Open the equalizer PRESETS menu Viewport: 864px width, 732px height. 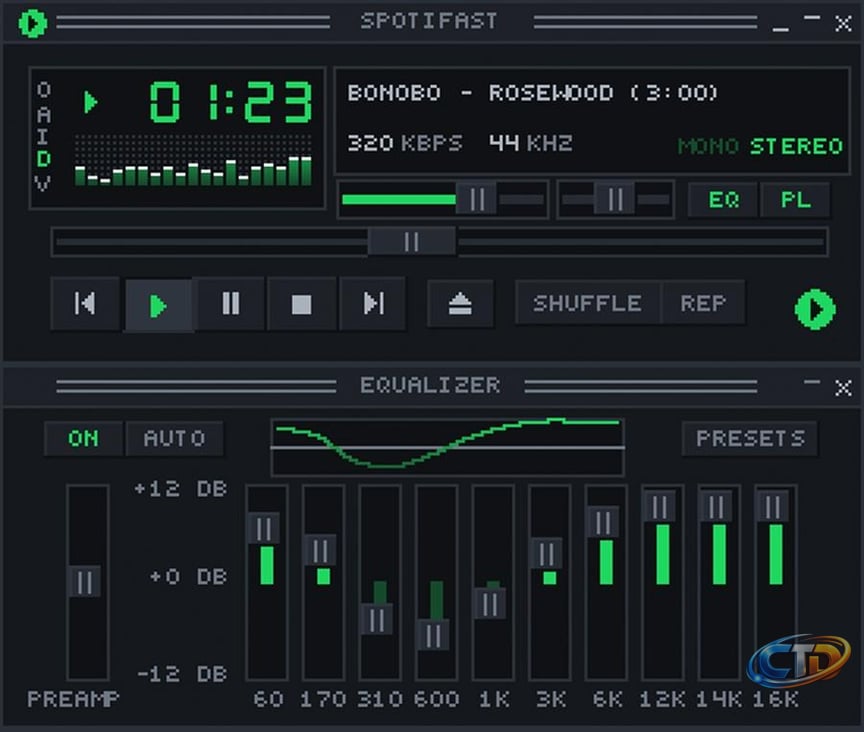coord(750,439)
